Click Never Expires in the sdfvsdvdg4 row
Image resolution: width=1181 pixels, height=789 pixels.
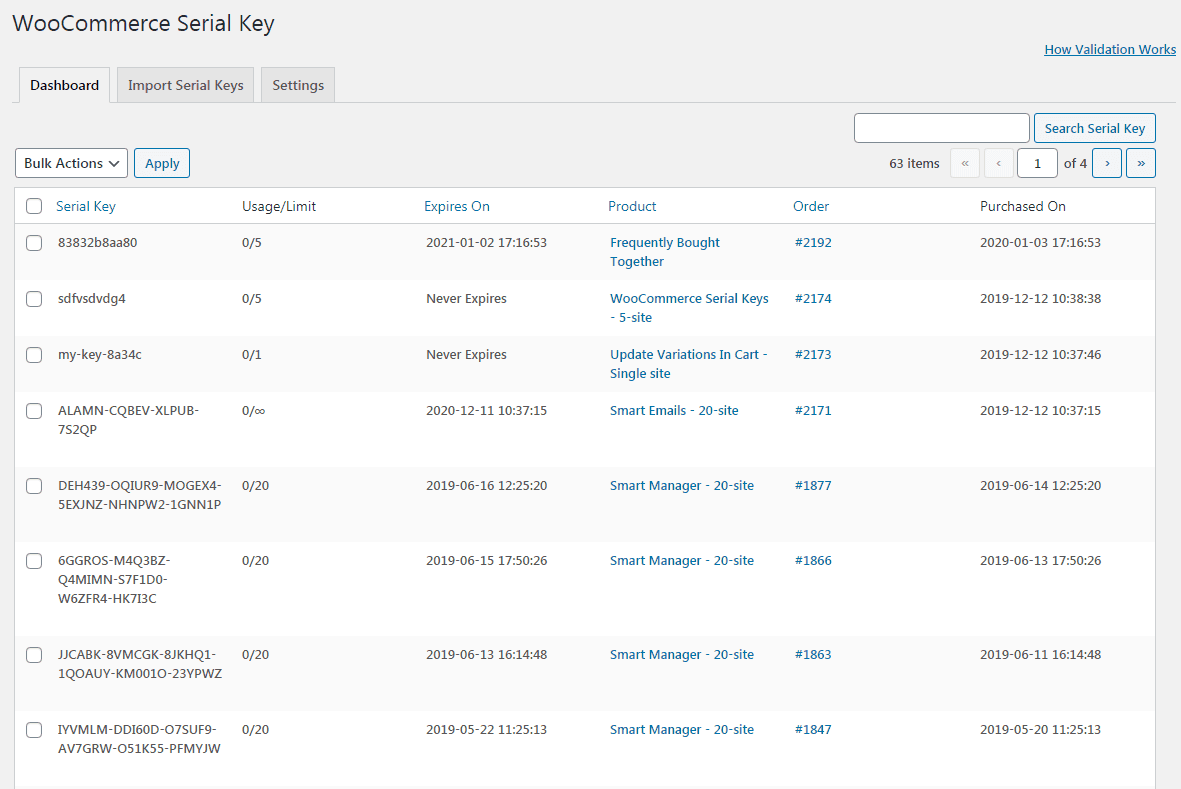click(466, 299)
